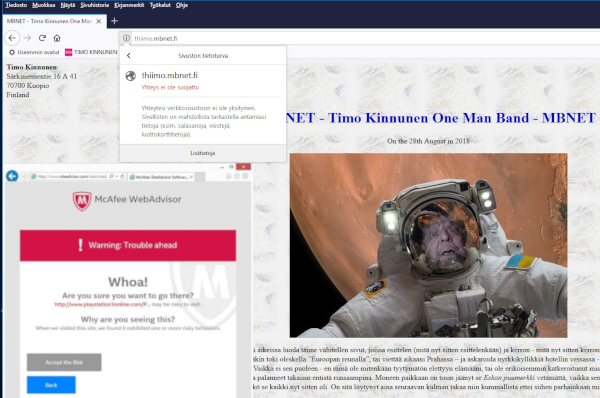Open the Tiedosto menu
The image size is (600, 398).
point(16,5)
